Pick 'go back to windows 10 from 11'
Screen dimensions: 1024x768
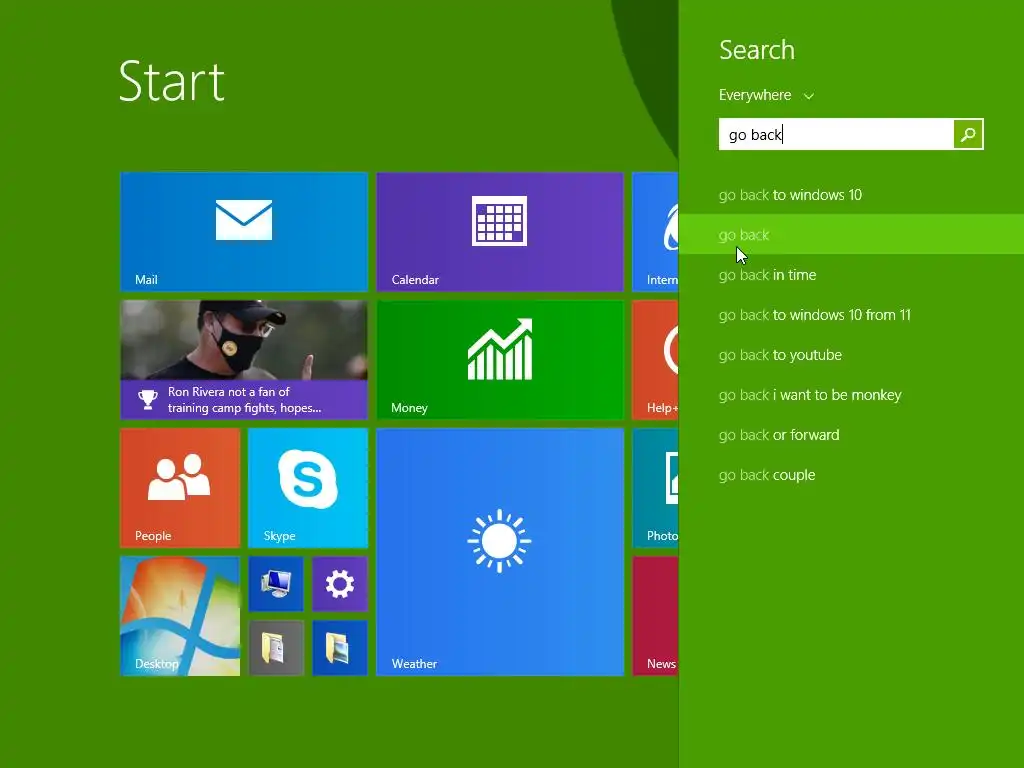[x=852, y=315]
